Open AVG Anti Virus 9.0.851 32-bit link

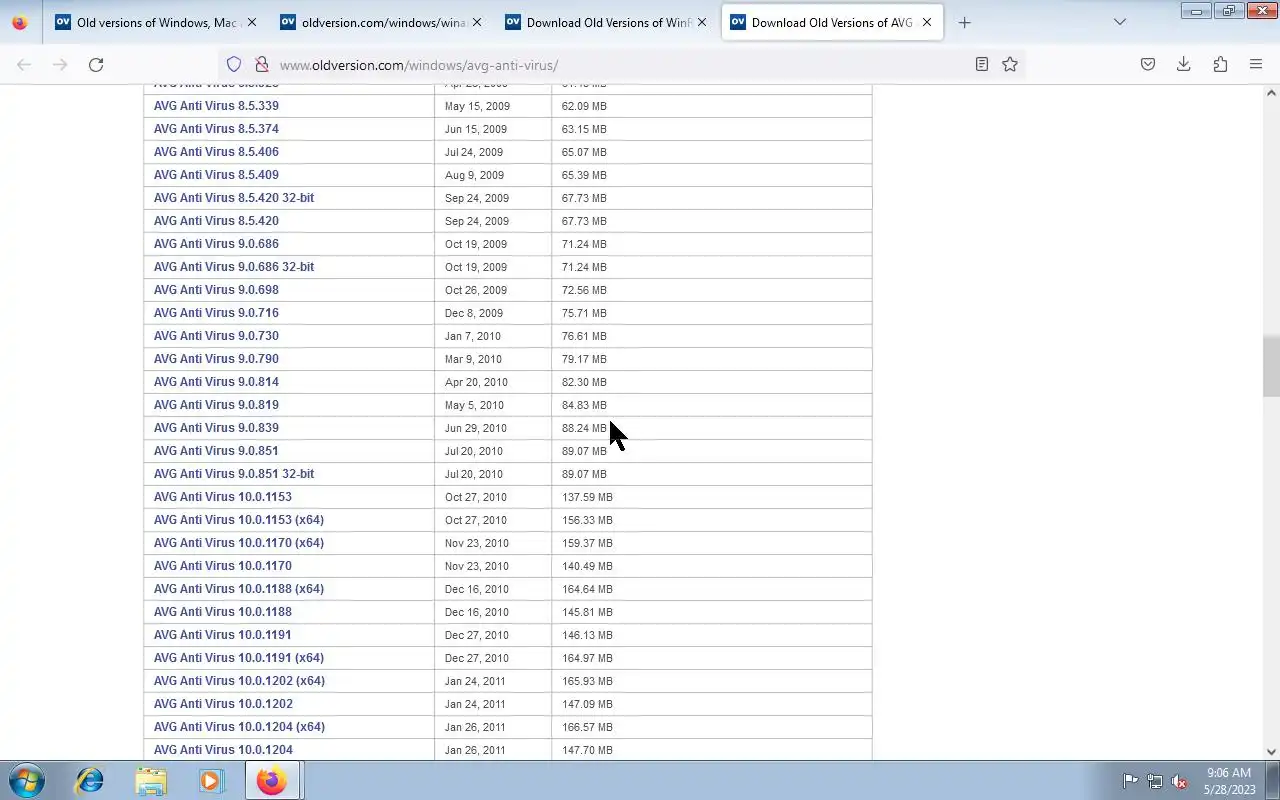point(234,474)
